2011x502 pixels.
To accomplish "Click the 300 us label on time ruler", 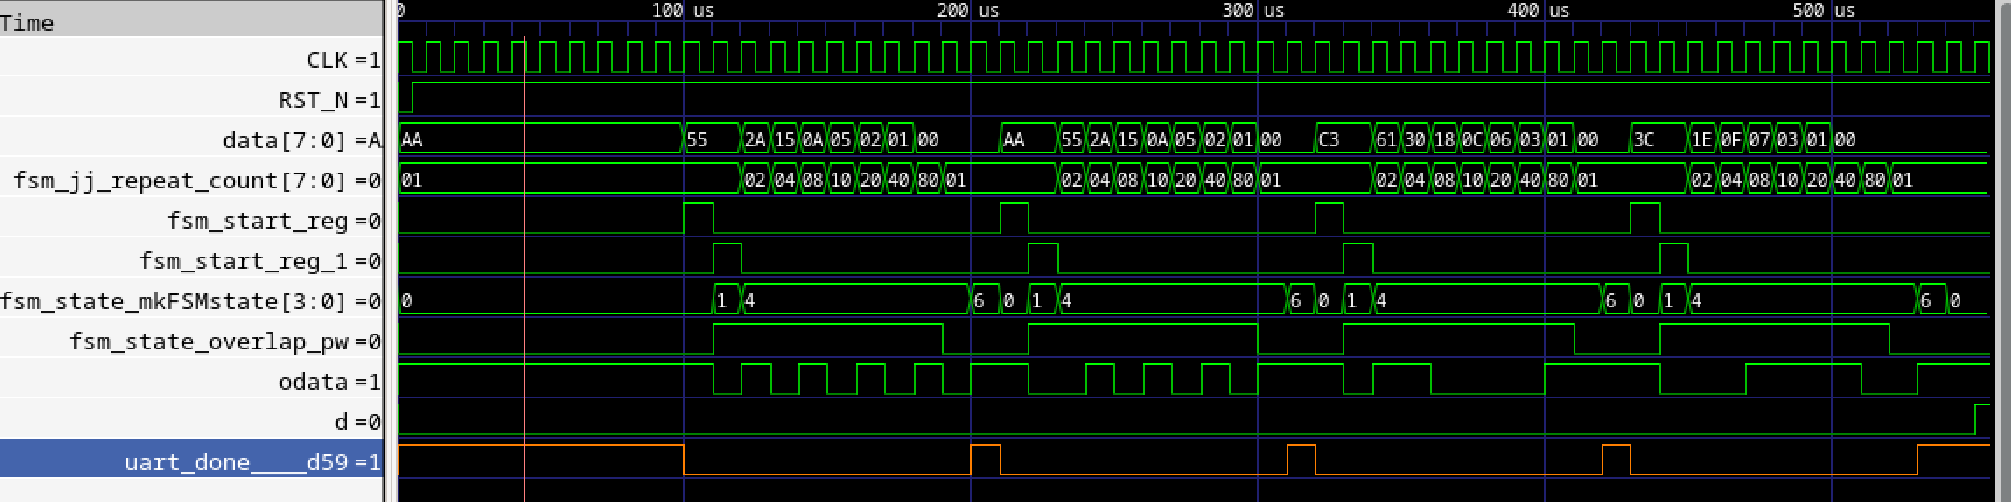I will pos(1253,11).
